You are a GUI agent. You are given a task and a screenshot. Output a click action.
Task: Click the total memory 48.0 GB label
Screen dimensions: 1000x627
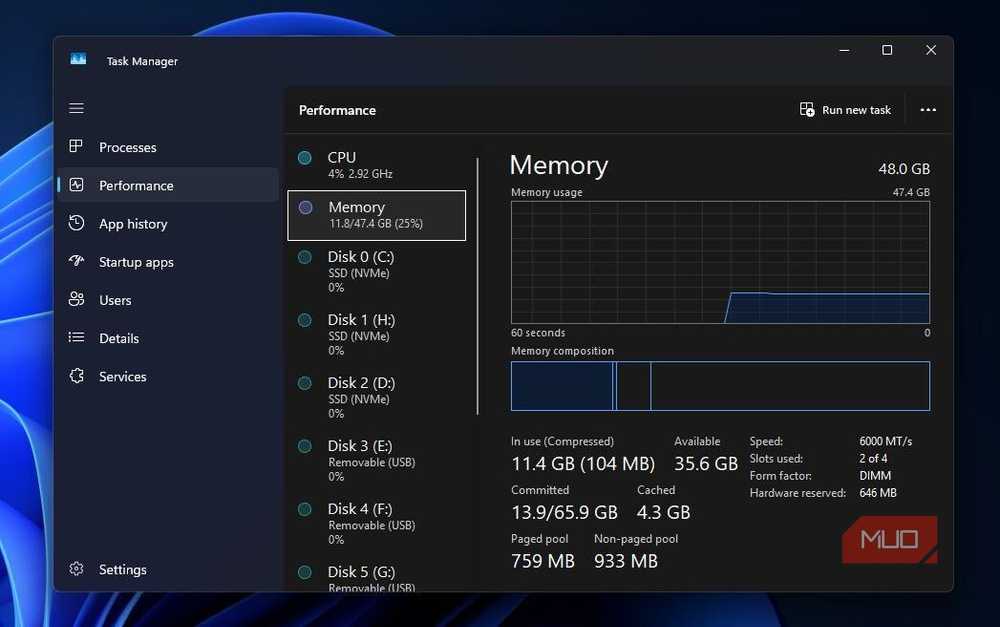904,169
